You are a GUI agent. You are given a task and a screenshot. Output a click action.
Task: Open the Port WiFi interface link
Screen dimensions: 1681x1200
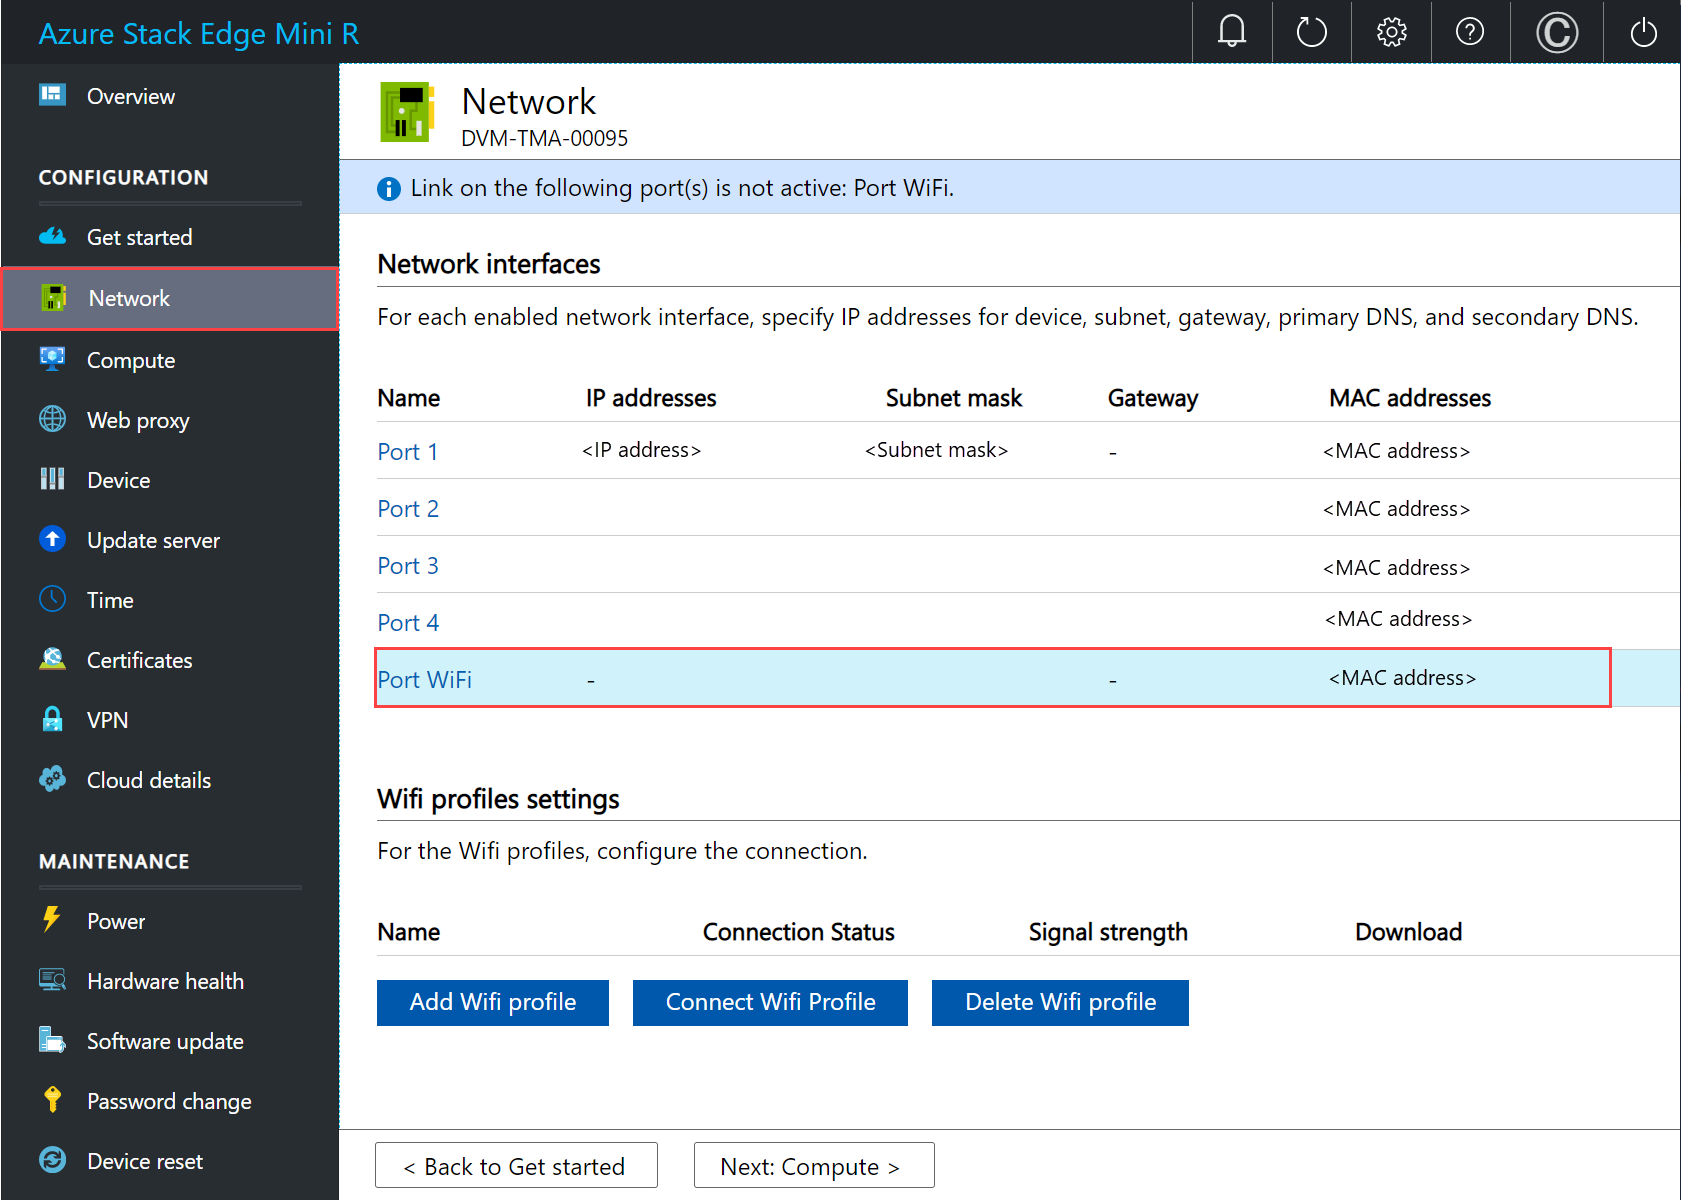point(424,679)
